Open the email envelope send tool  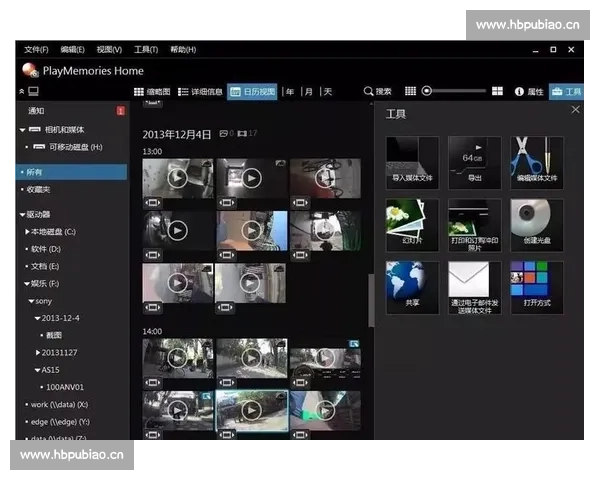point(474,287)
